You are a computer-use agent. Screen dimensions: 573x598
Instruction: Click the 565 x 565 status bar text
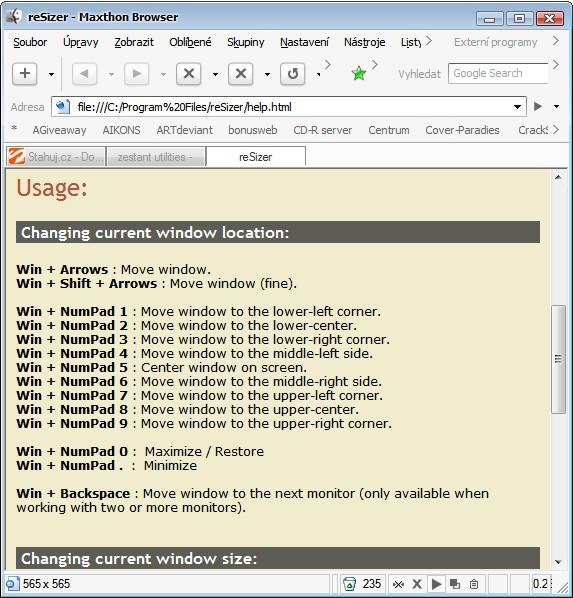coord(46,584)
